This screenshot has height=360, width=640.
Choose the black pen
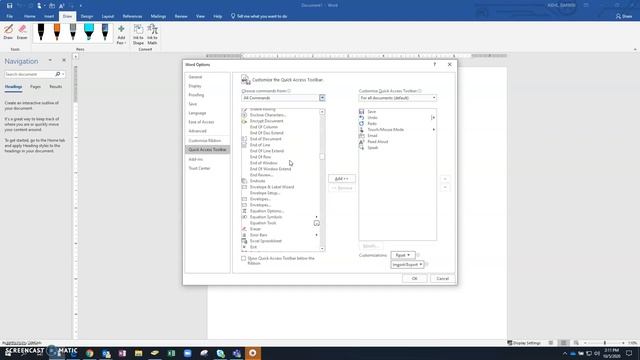pos(41,32)
